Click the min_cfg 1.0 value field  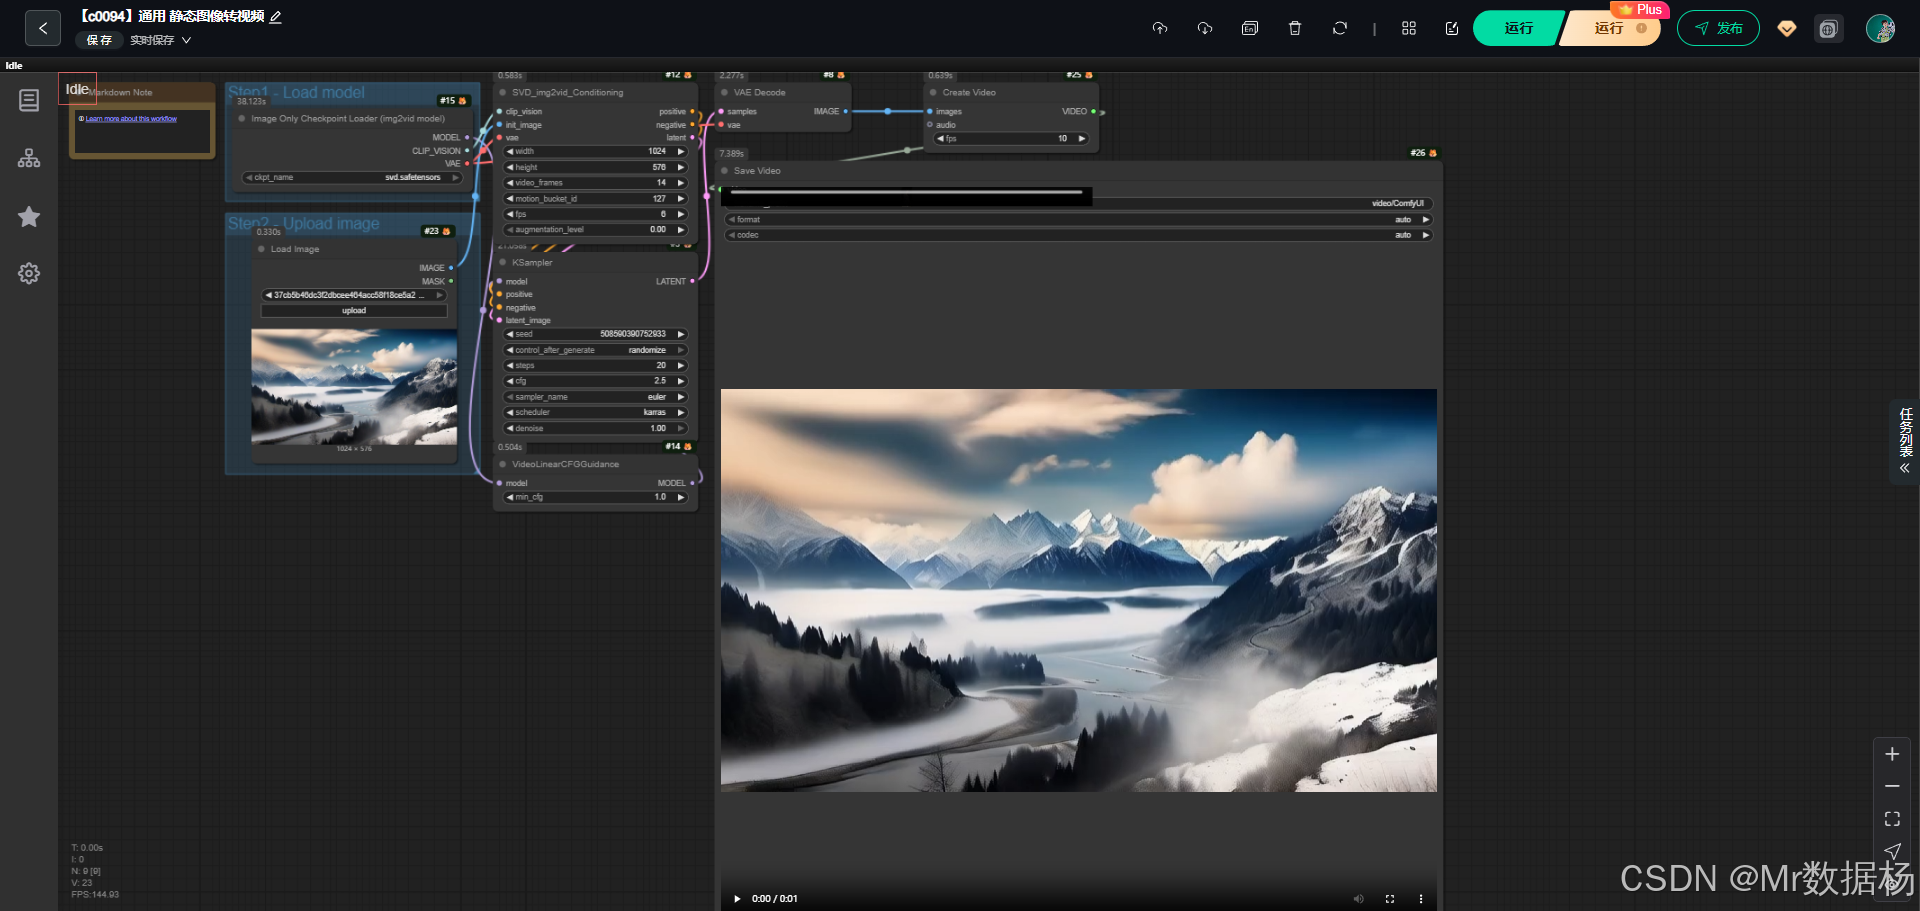pyautogui.click(x=596, y=497)
